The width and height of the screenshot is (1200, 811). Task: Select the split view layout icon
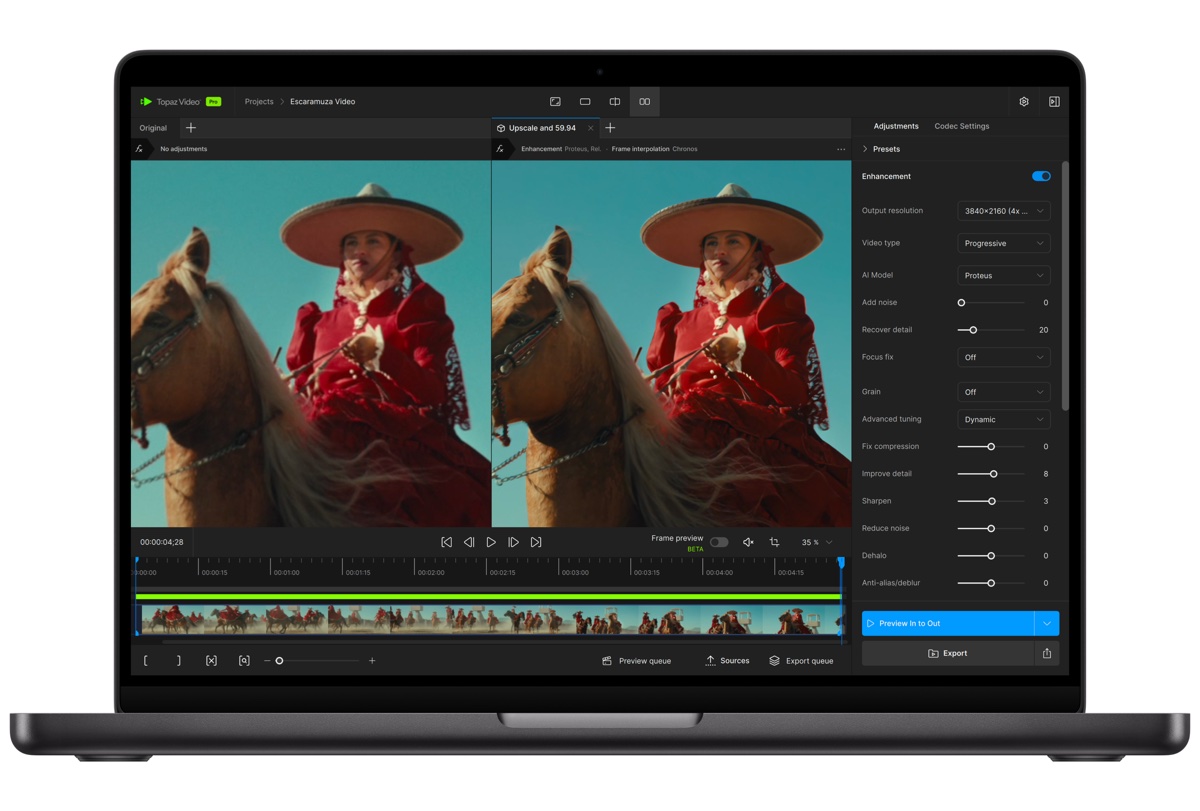click(615, 102)
